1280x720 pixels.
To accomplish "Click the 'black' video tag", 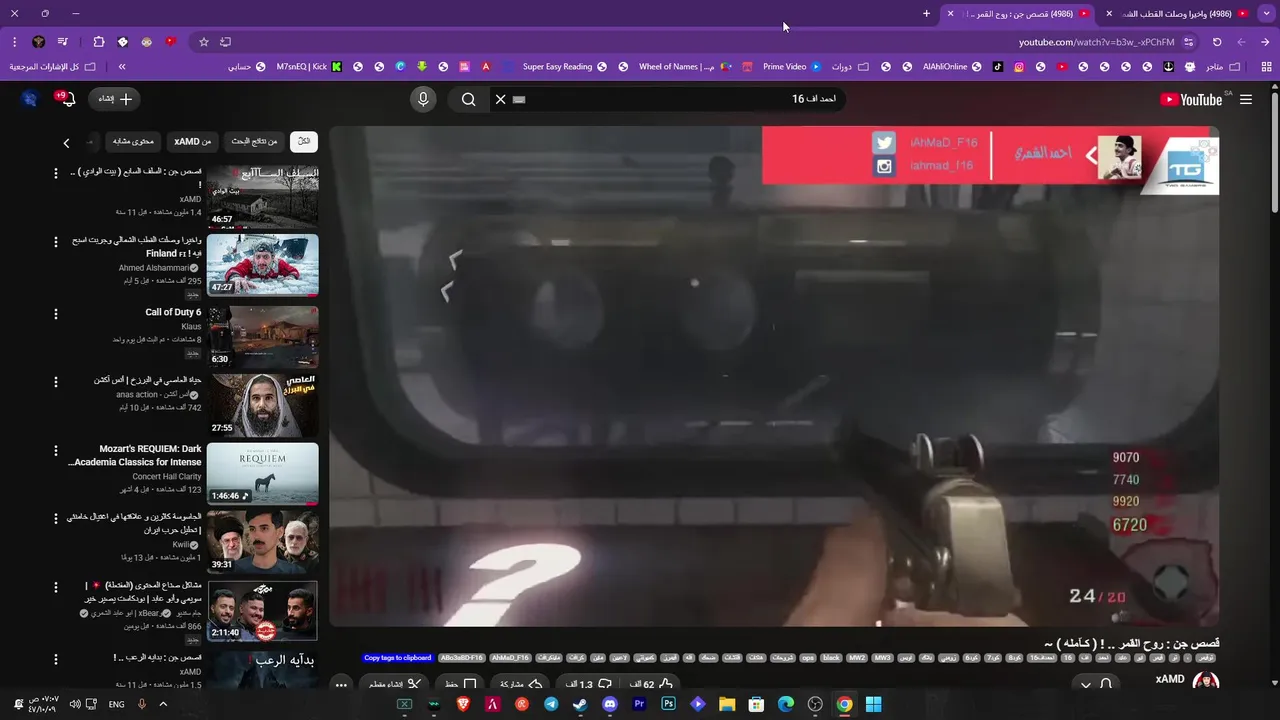I will pyautogui.click(x=831, y=658).
